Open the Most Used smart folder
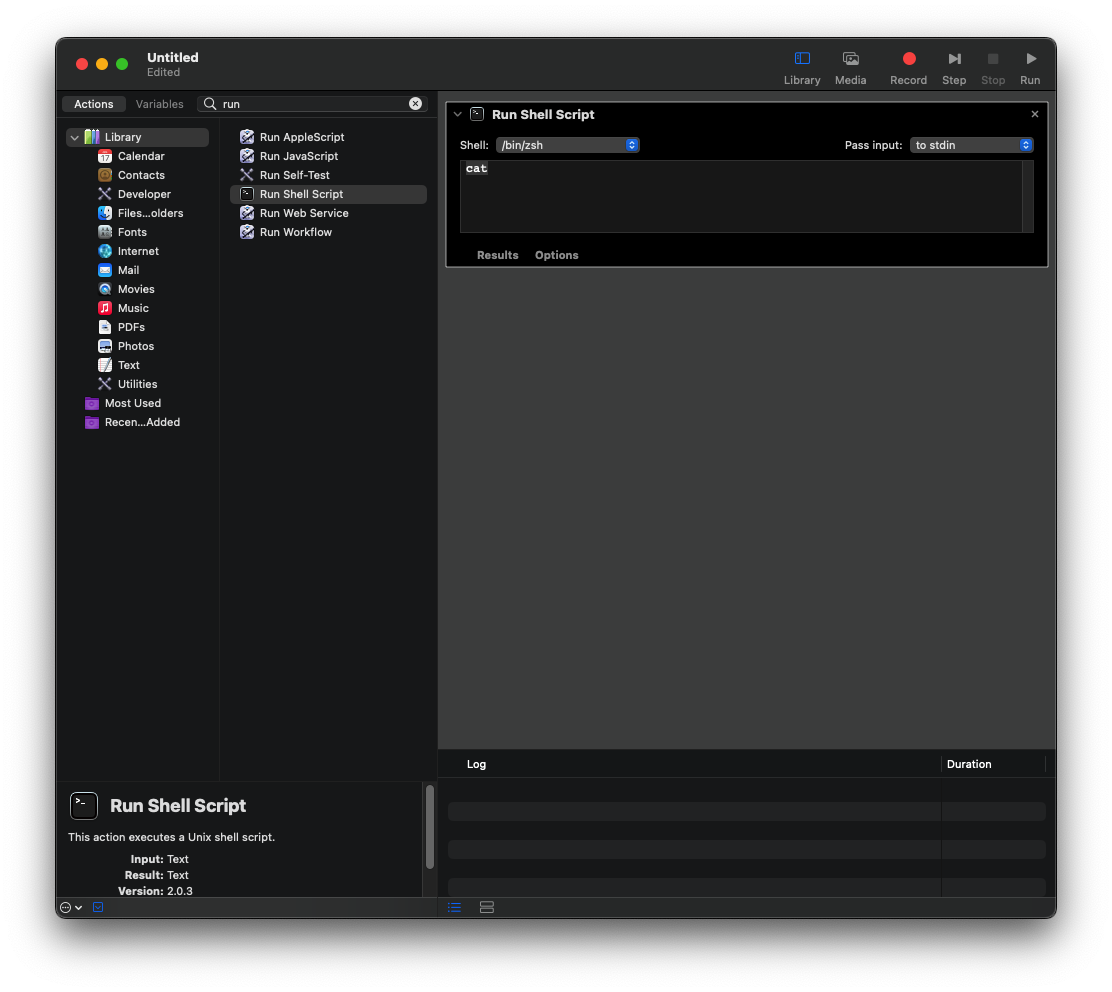This screenshot has width=1112, height=992. [x=132, y=403]
